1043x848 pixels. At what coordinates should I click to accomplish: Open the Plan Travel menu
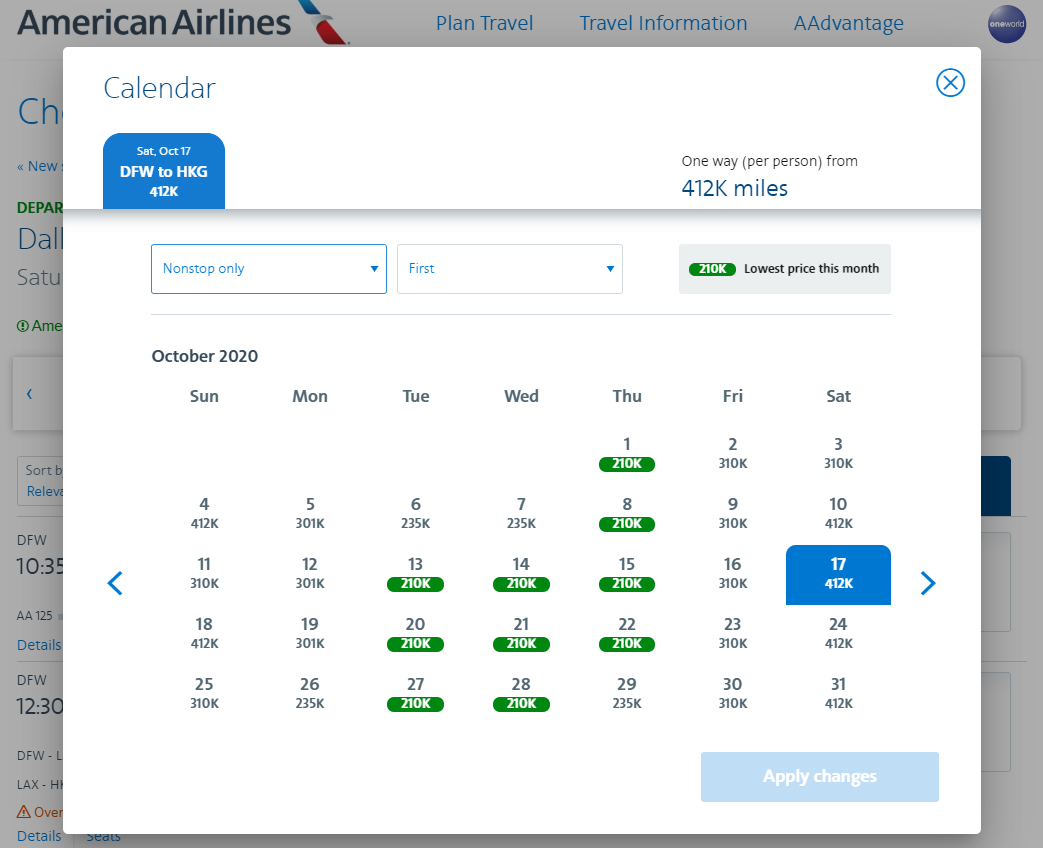(x=484, y=23)
